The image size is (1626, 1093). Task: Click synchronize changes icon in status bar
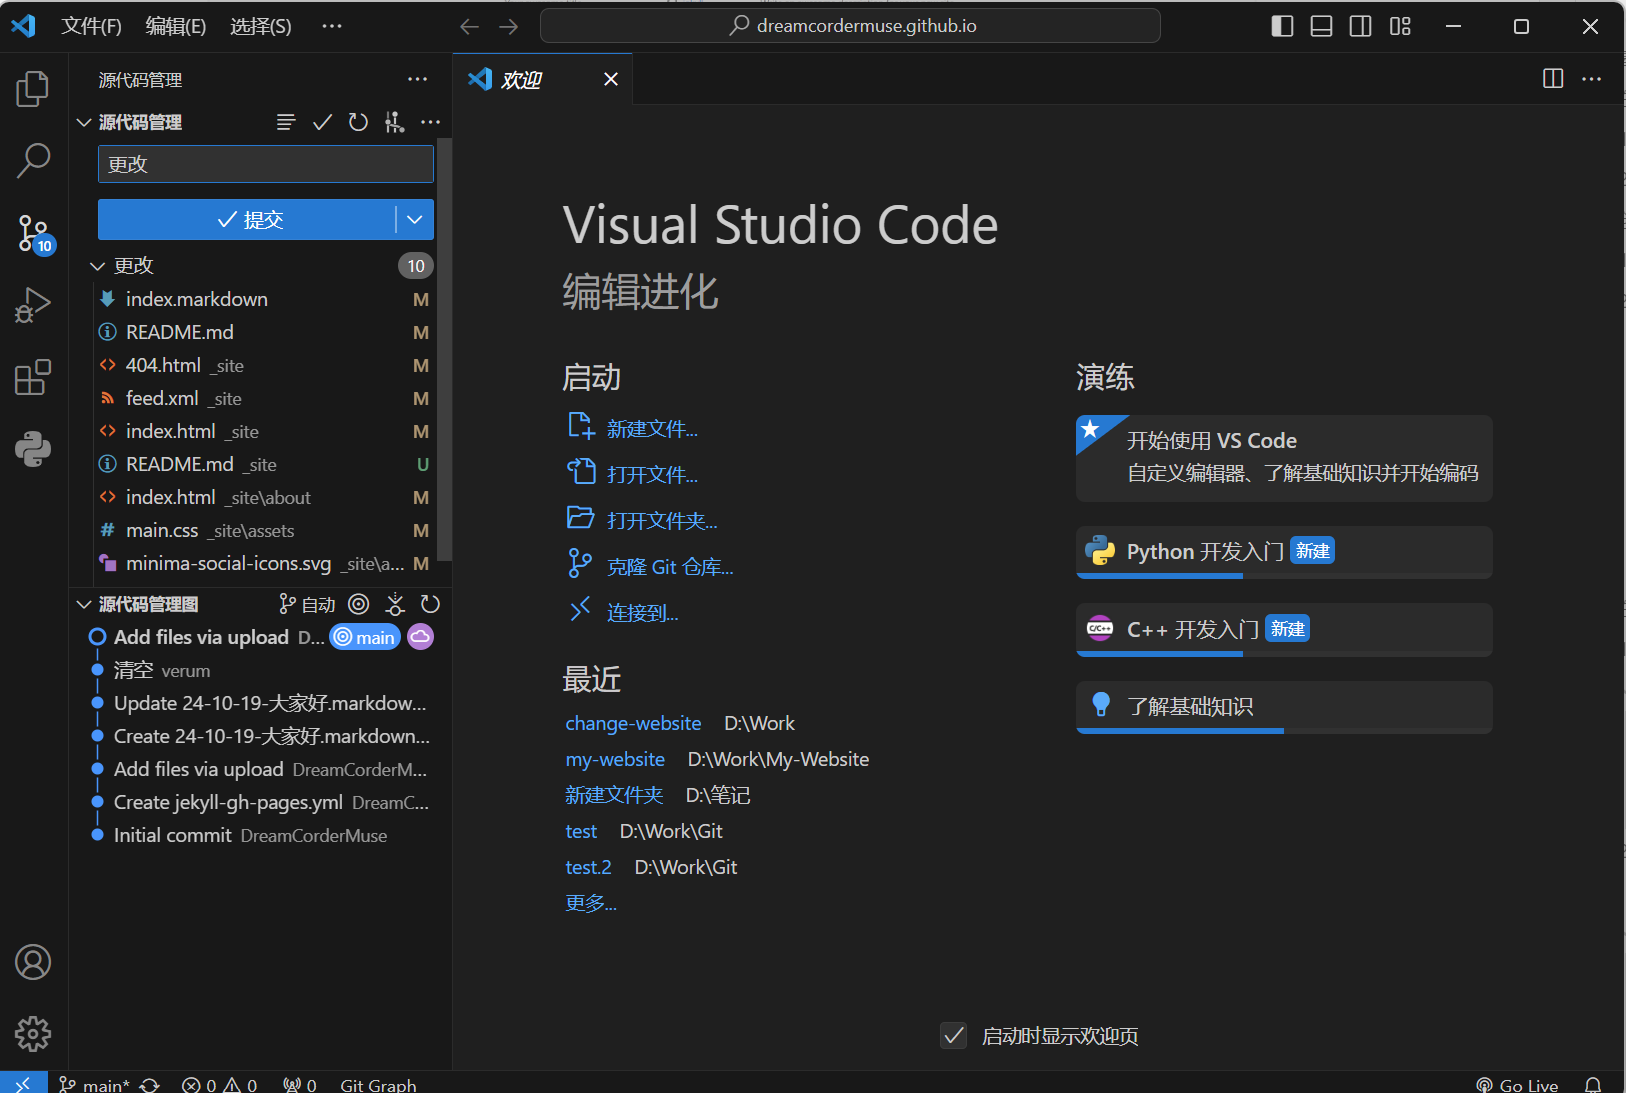click(150, 1085)
